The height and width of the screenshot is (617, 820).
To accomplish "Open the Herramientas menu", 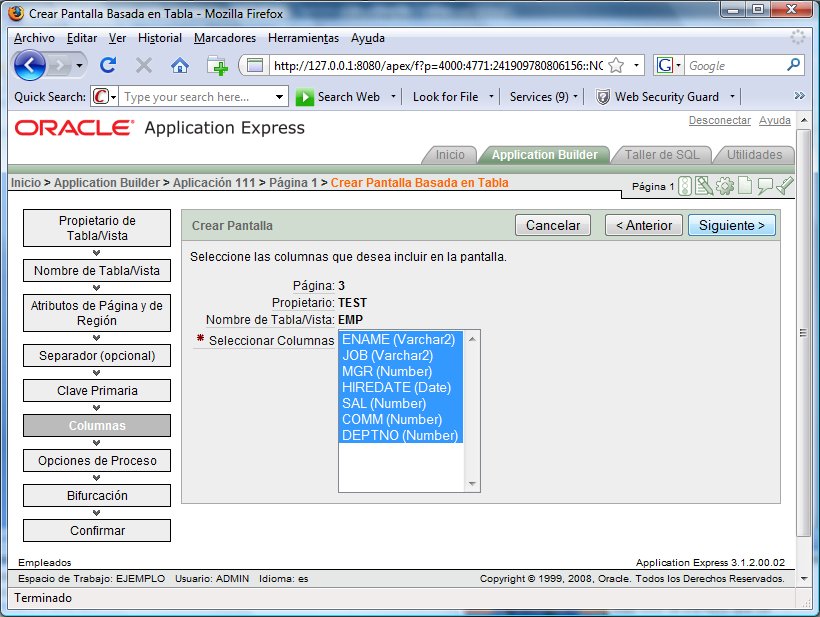I will pyautogui.click(x=303, y=38).
